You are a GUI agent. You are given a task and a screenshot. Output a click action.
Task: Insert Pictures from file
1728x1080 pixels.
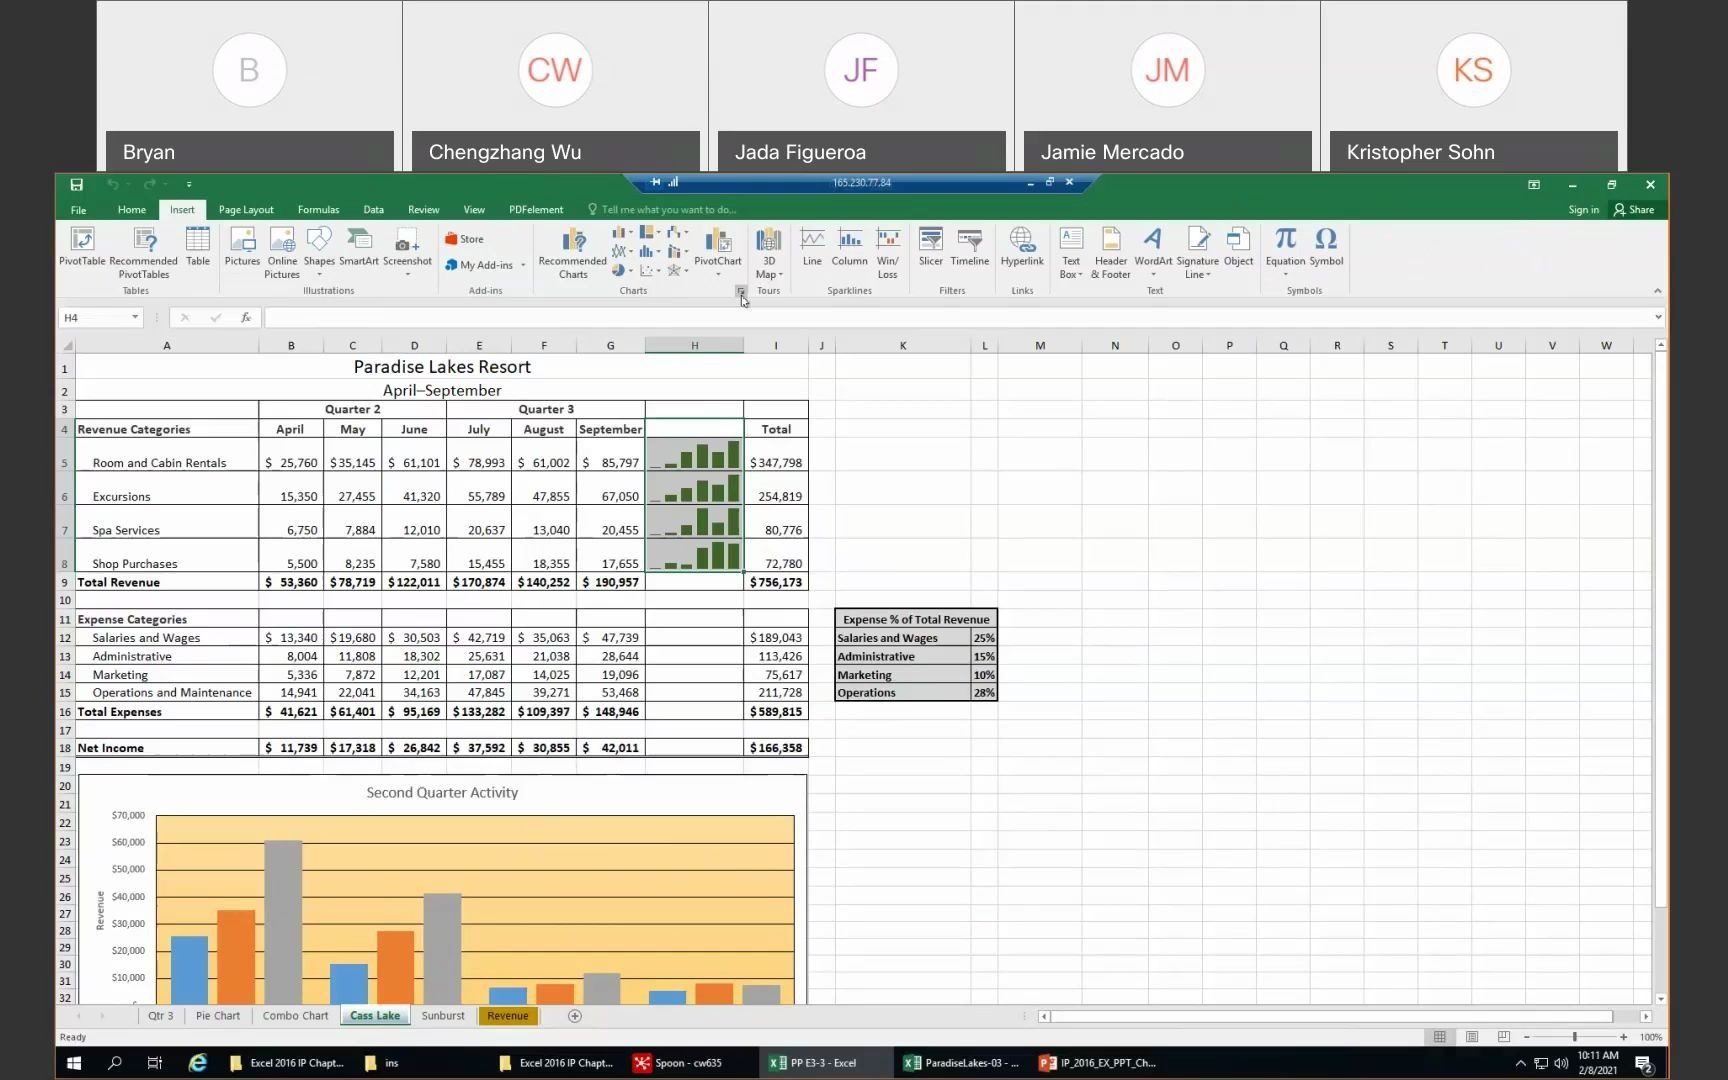point(242,247)
